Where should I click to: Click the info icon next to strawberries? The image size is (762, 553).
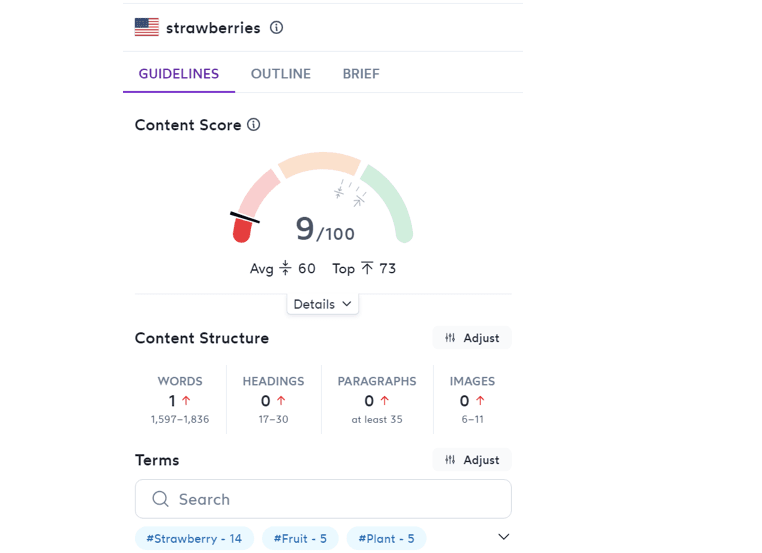pos(277,28)
